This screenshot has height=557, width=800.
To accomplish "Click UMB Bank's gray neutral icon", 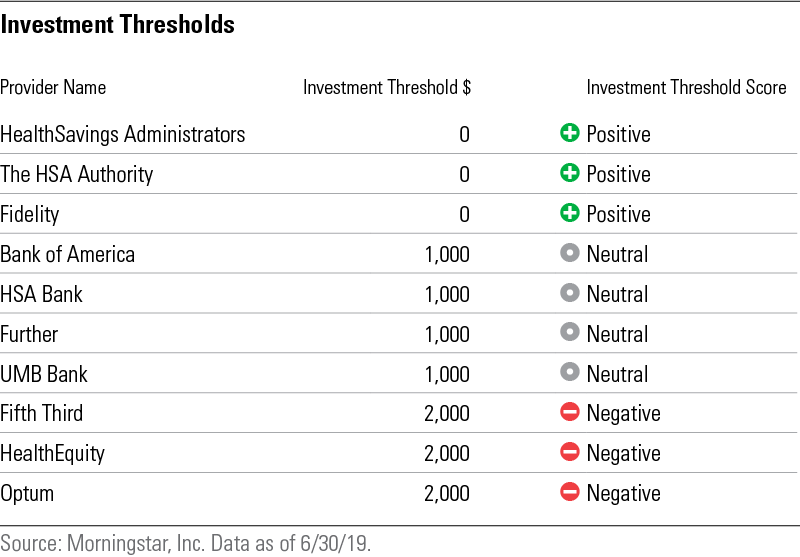I will coord(570,374).
